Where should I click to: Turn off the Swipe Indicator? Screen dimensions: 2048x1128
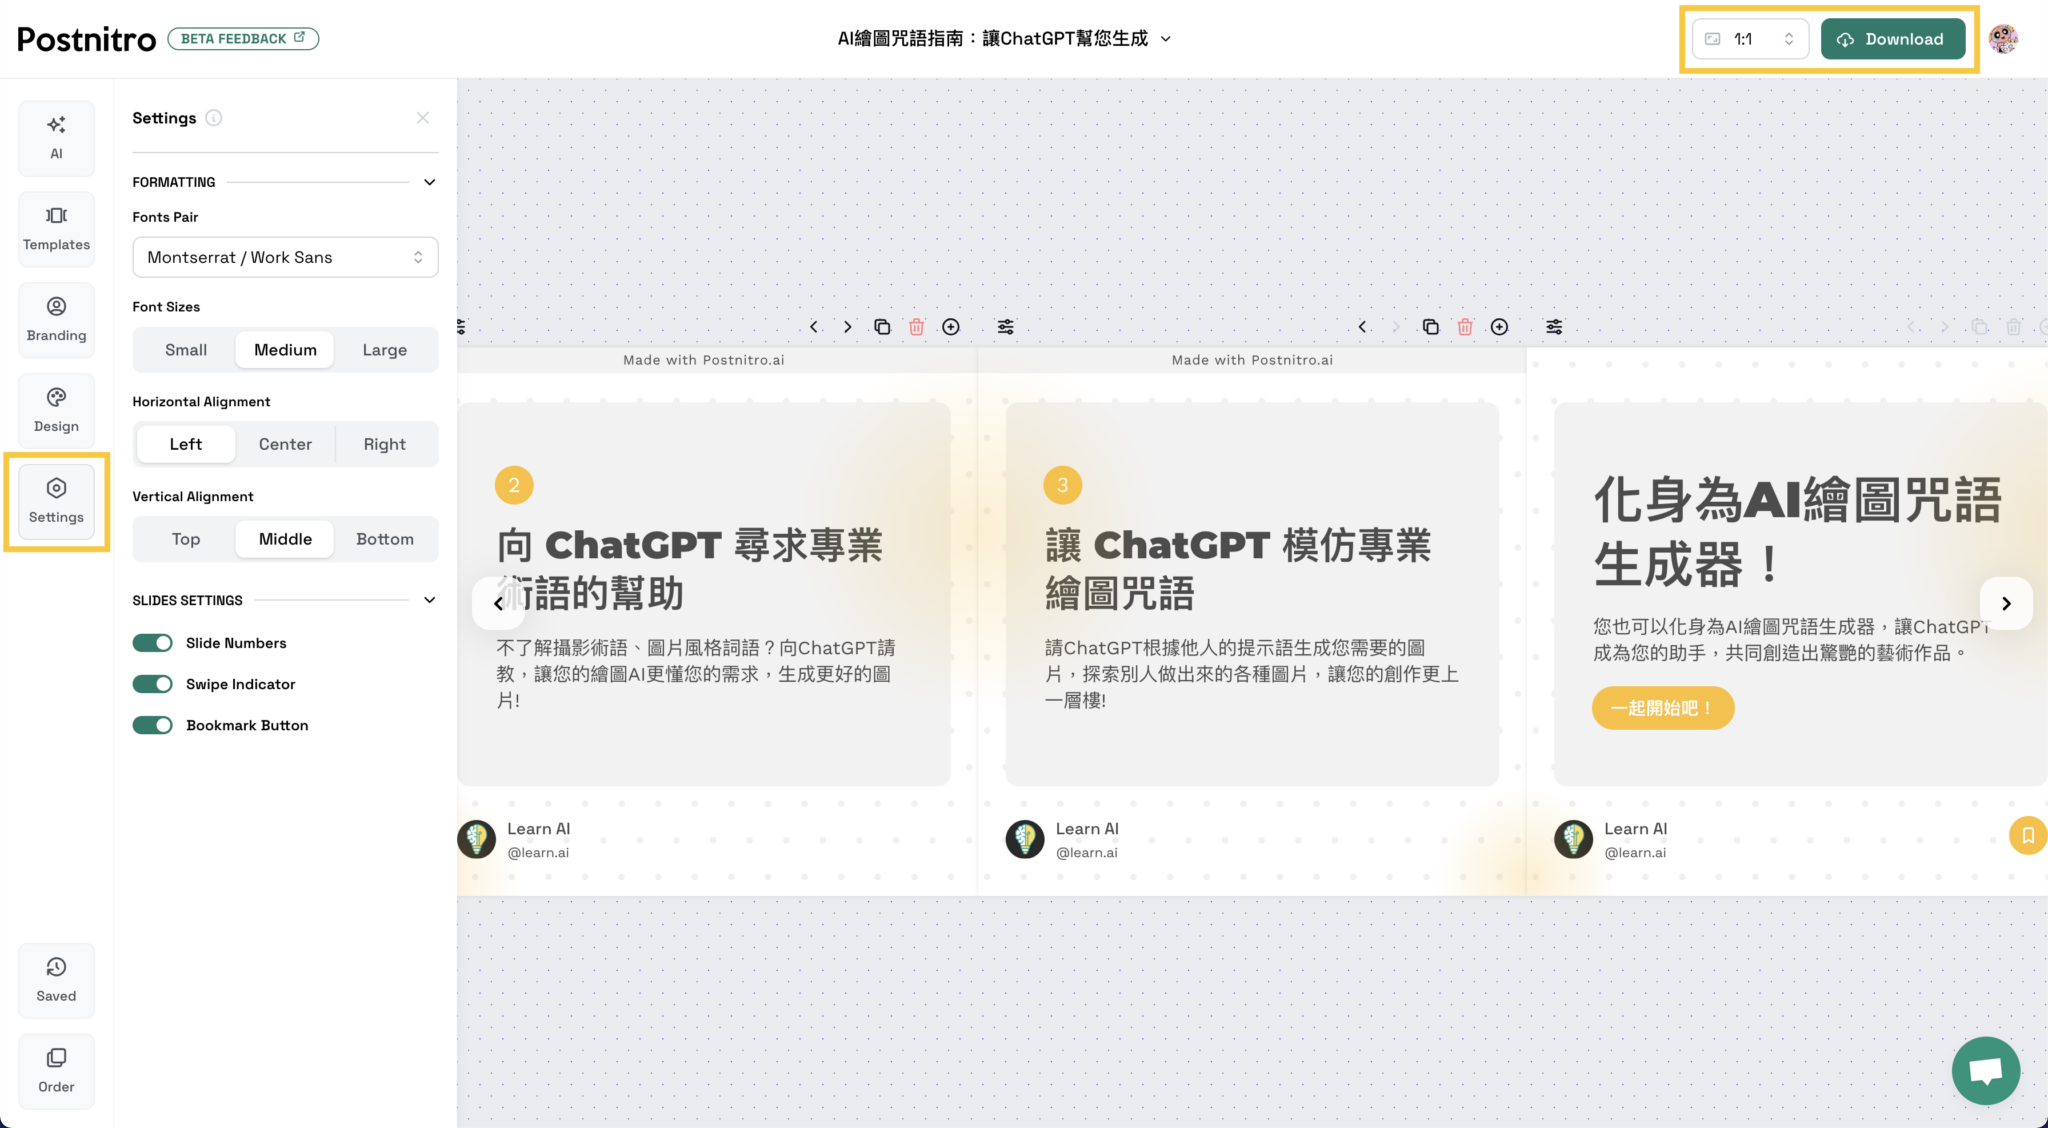(152, 684)
